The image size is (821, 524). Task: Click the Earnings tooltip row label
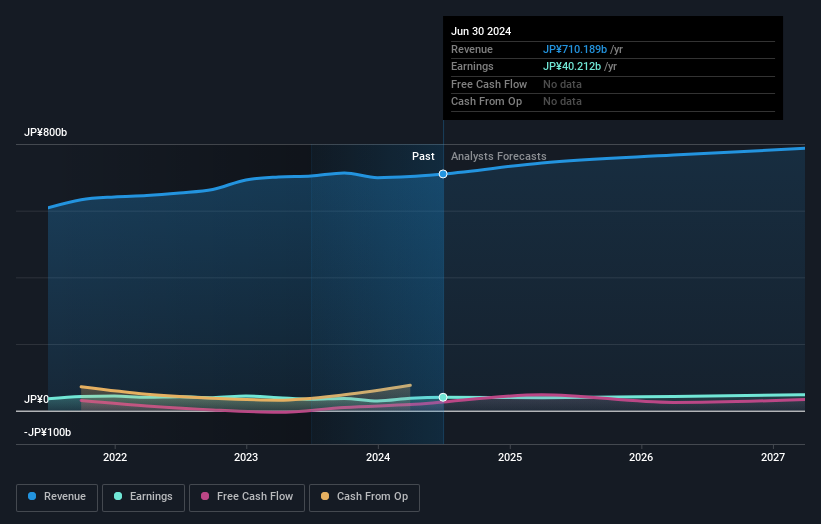point(472,66)
